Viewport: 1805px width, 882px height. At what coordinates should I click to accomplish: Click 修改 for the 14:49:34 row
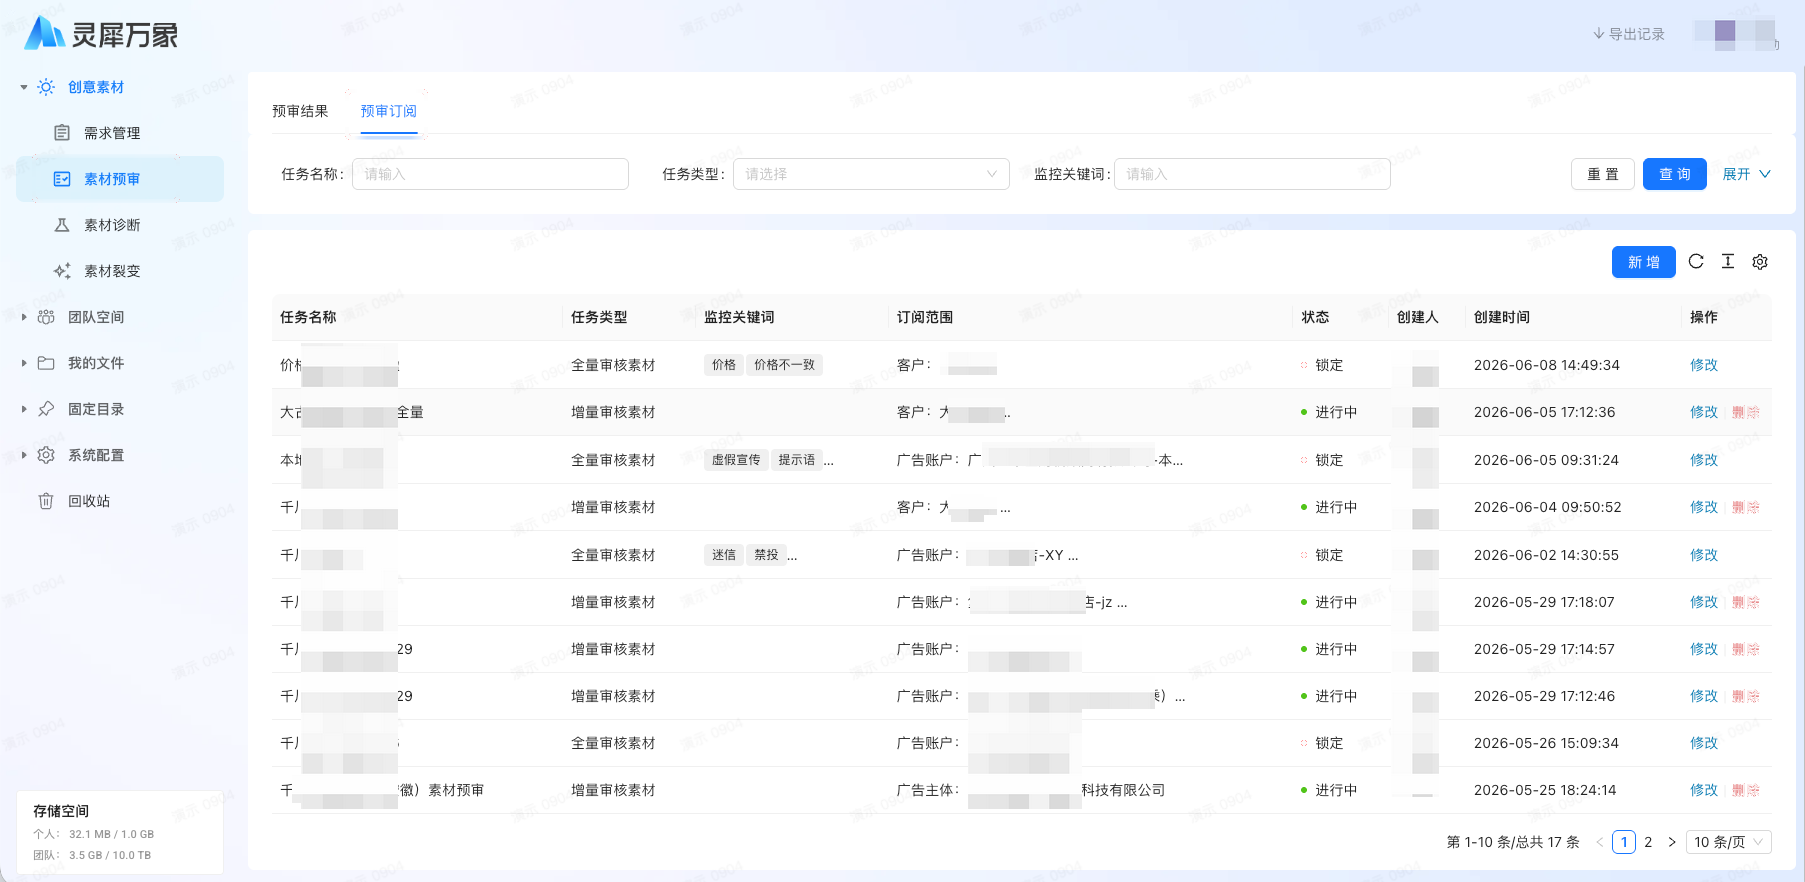click(x=1704, y=365)
